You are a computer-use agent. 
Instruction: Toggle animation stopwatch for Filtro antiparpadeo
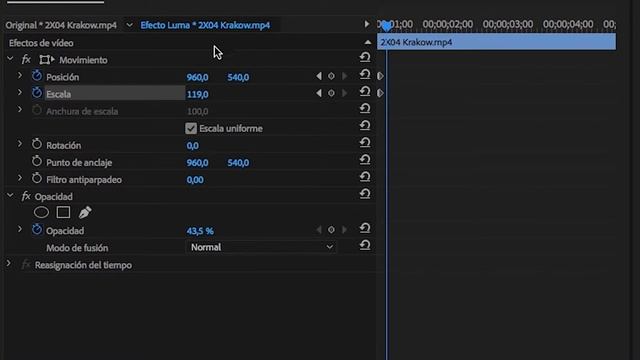point(37,178)
